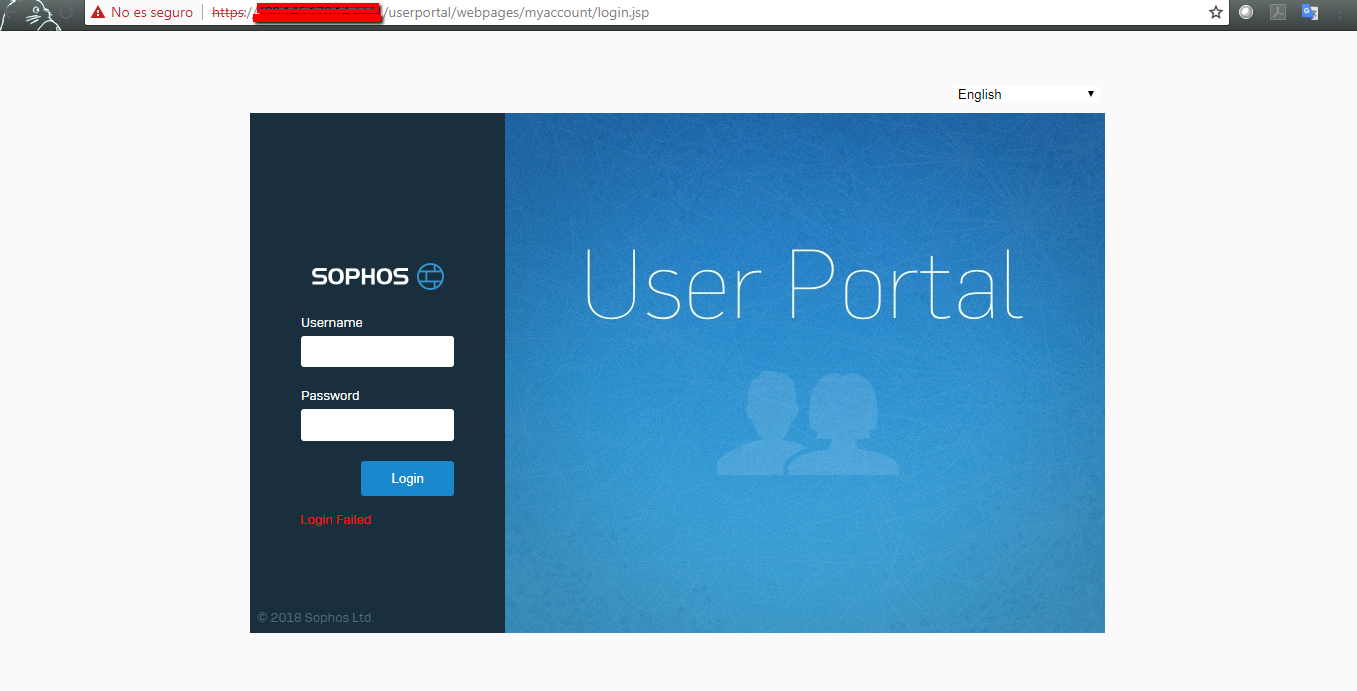The width and height of the screenshot is (1357, 691).
Task: Reload the page with the refresh icon
Action: (66, 13)
